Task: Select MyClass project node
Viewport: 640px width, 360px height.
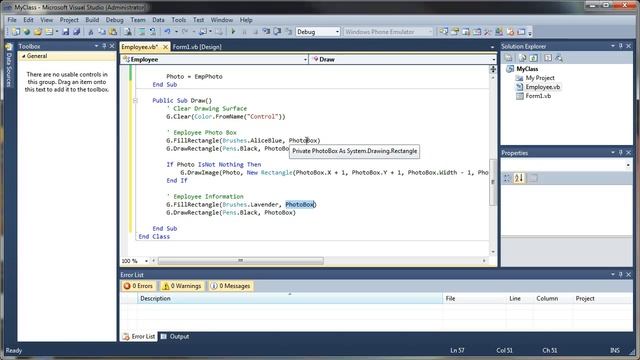Action: 527,69
